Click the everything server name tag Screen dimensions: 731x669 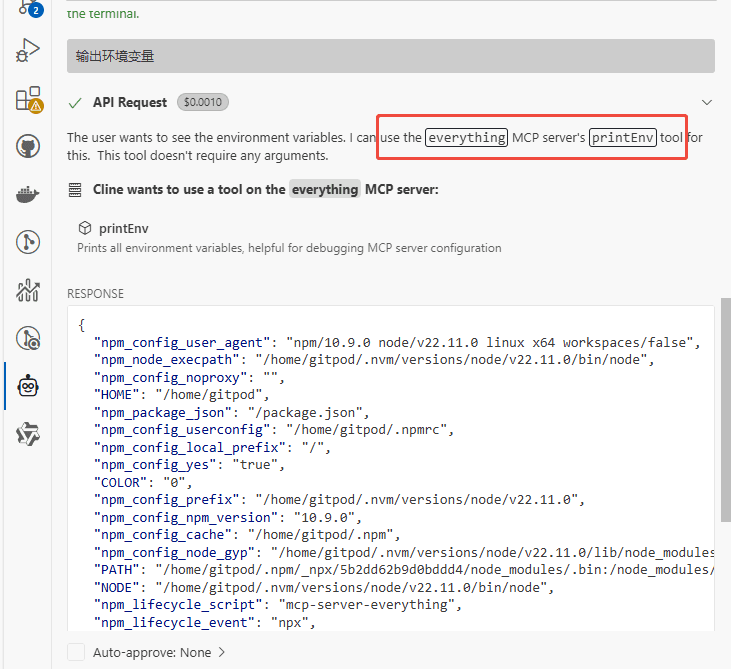pyautogui.click(x=324, y=189)
